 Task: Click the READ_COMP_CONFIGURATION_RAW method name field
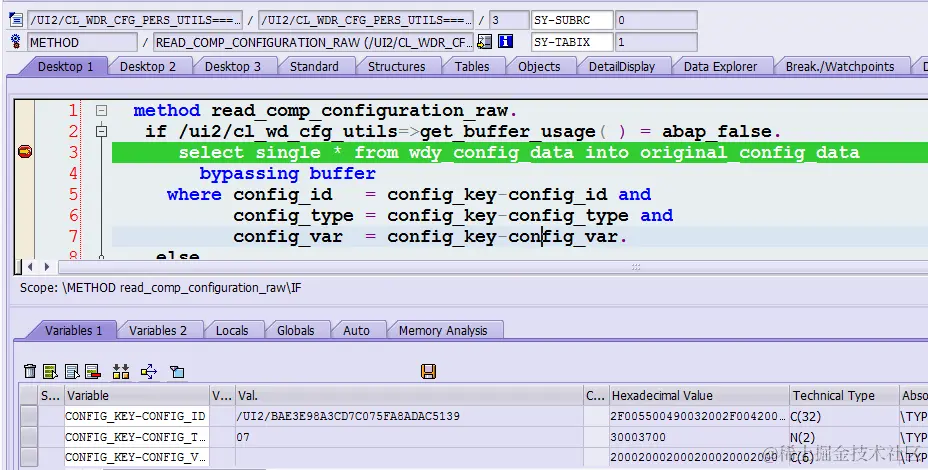313,43
